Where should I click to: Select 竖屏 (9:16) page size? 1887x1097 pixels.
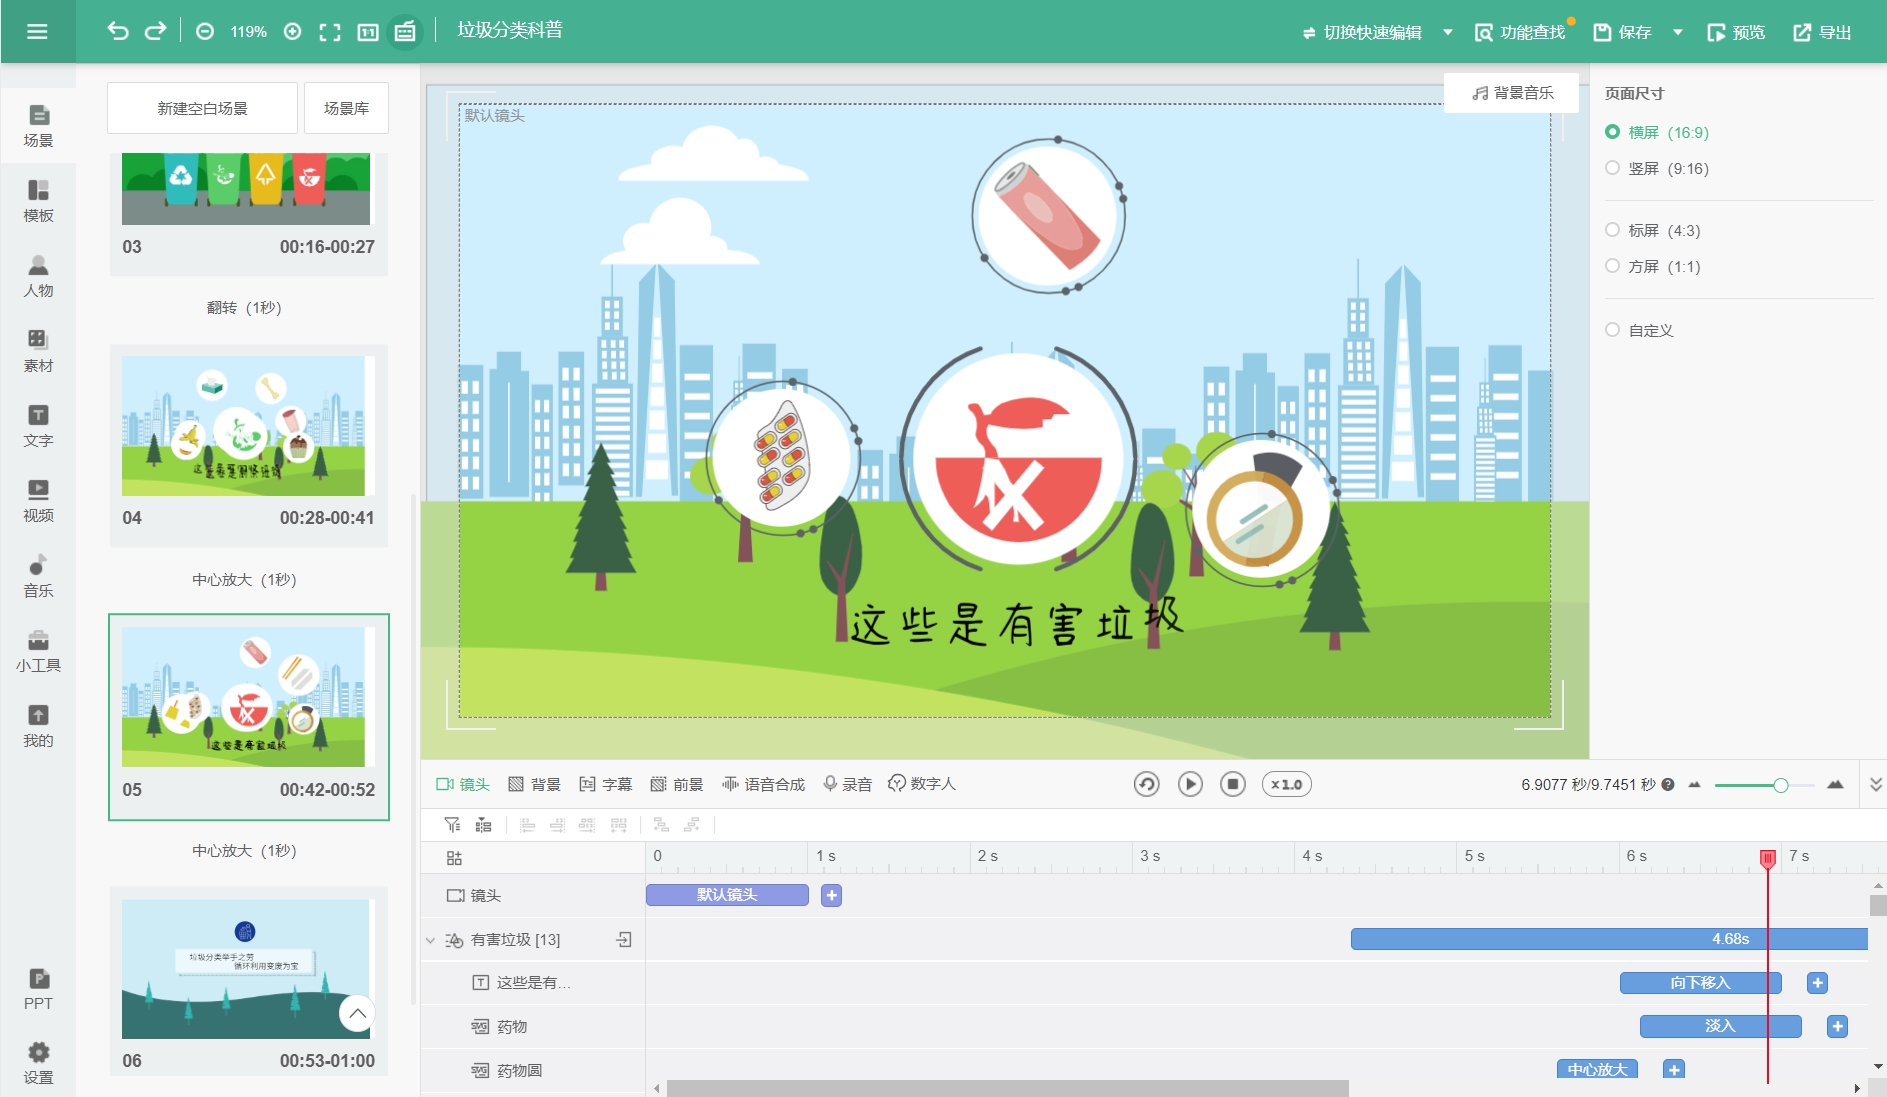(x=1657, y=168)
